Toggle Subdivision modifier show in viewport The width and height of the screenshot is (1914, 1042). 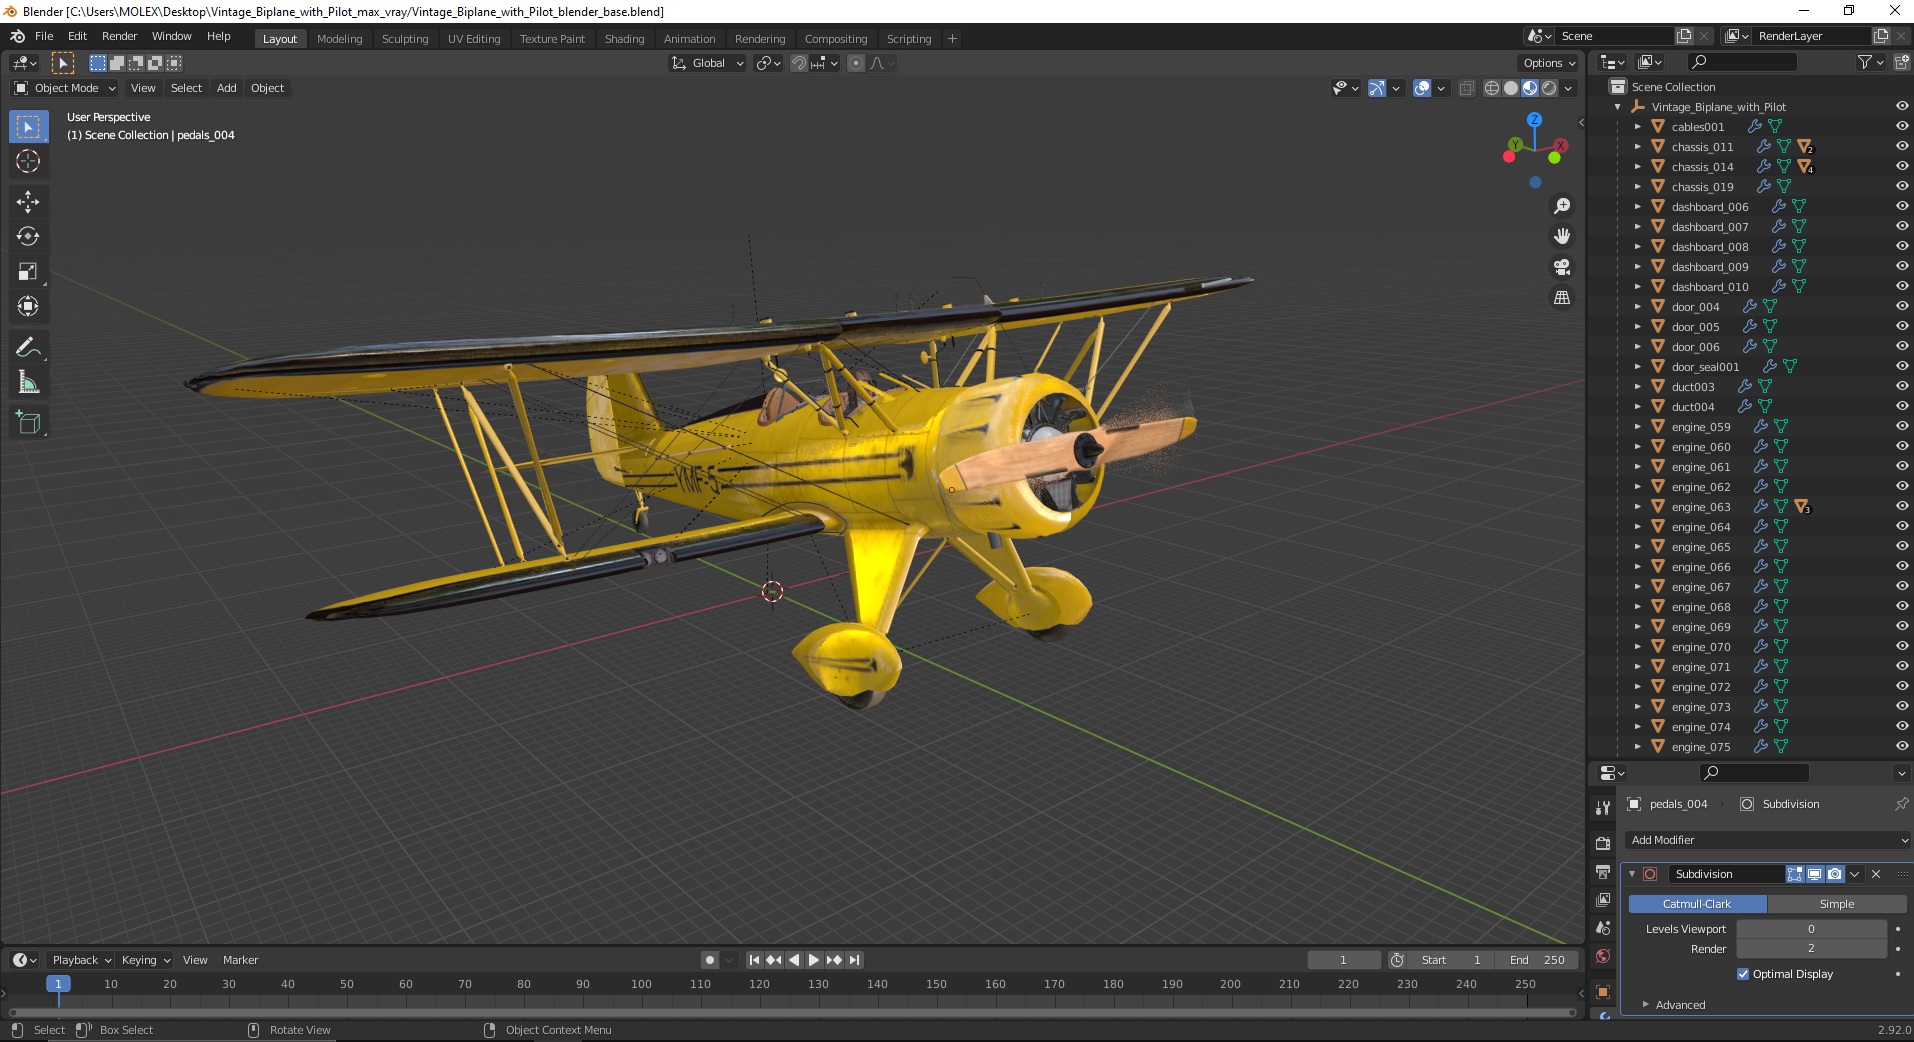click(1815, 874)
